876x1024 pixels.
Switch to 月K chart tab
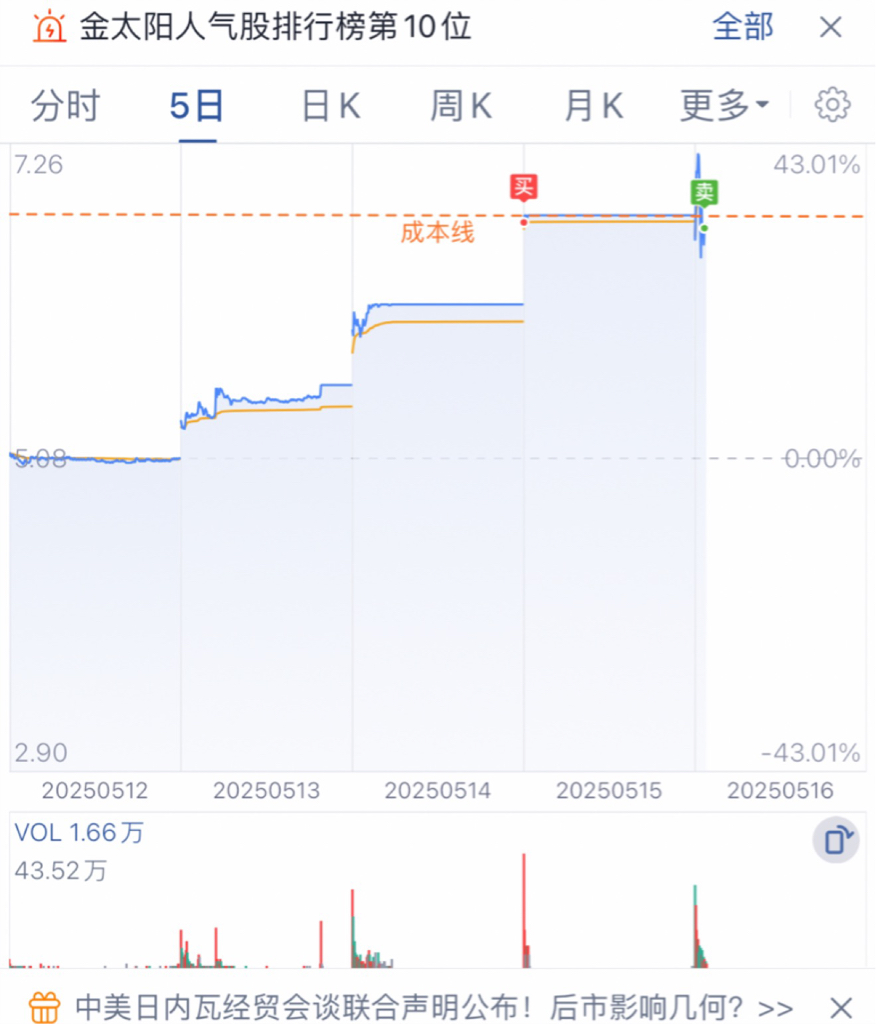594,105
